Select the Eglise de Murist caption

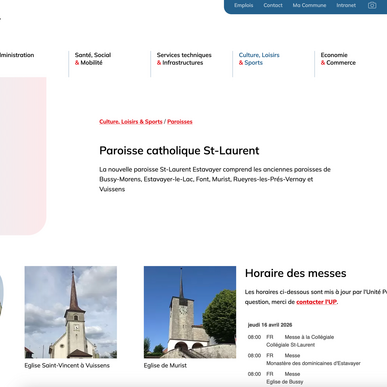[165, 366]
